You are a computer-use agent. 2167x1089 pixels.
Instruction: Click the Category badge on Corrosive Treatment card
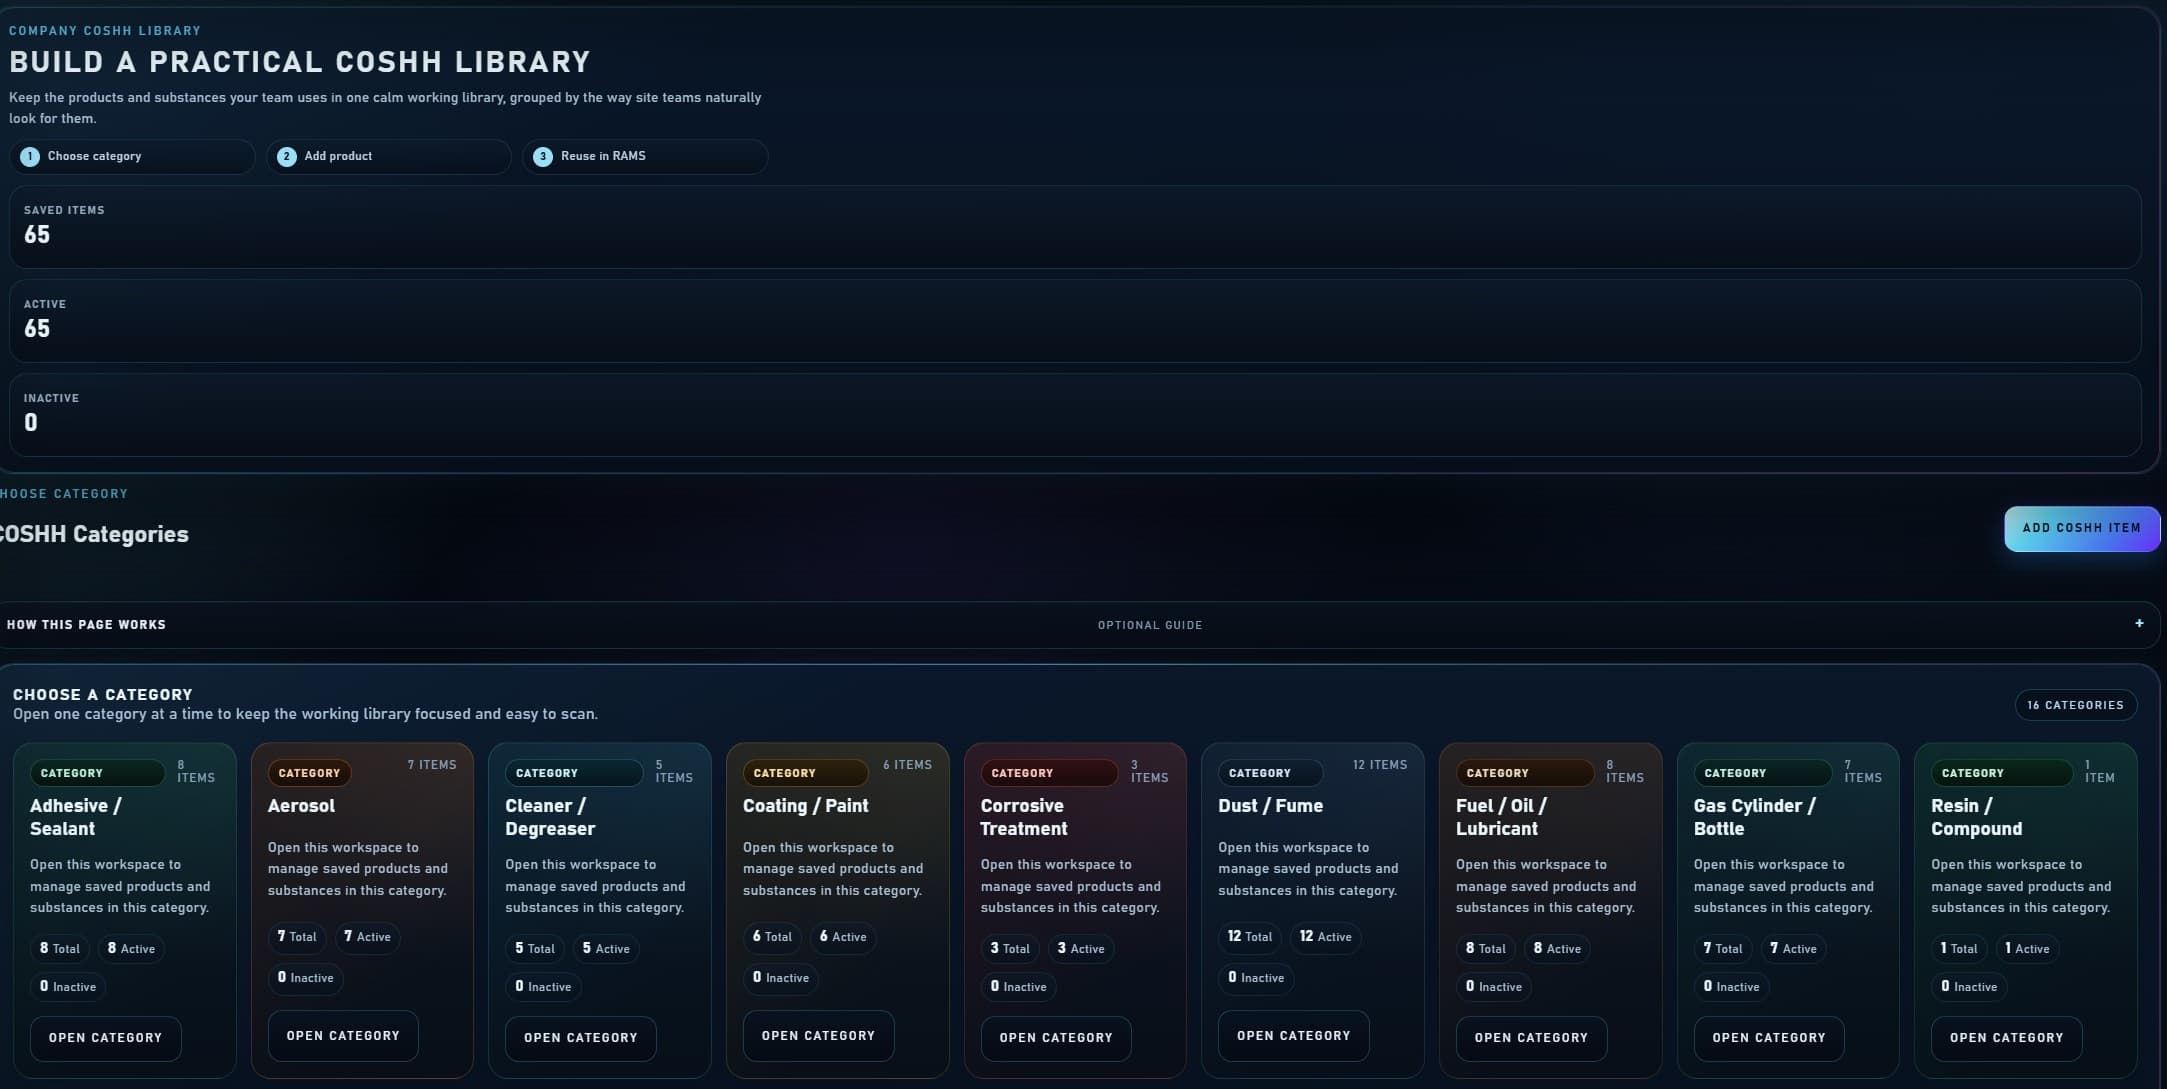(1049, 773)
